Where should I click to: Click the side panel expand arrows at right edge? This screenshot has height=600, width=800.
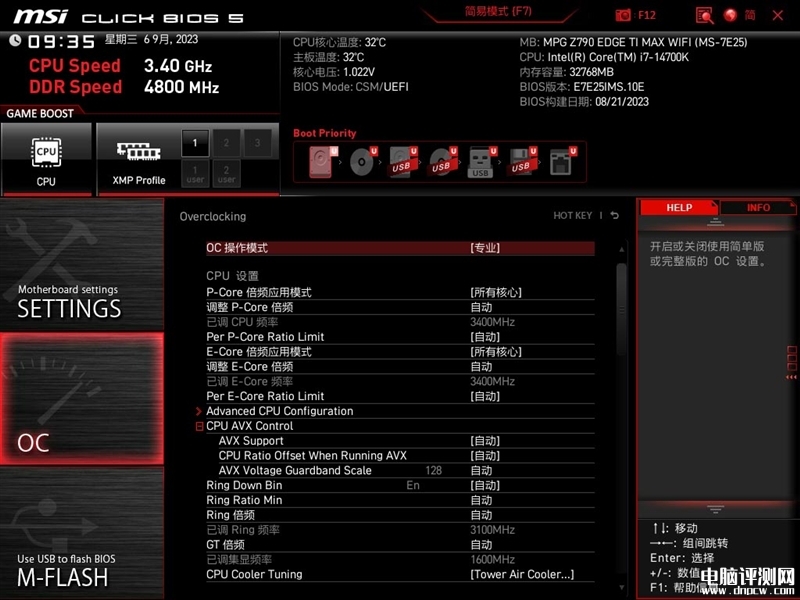coord(791,378)
